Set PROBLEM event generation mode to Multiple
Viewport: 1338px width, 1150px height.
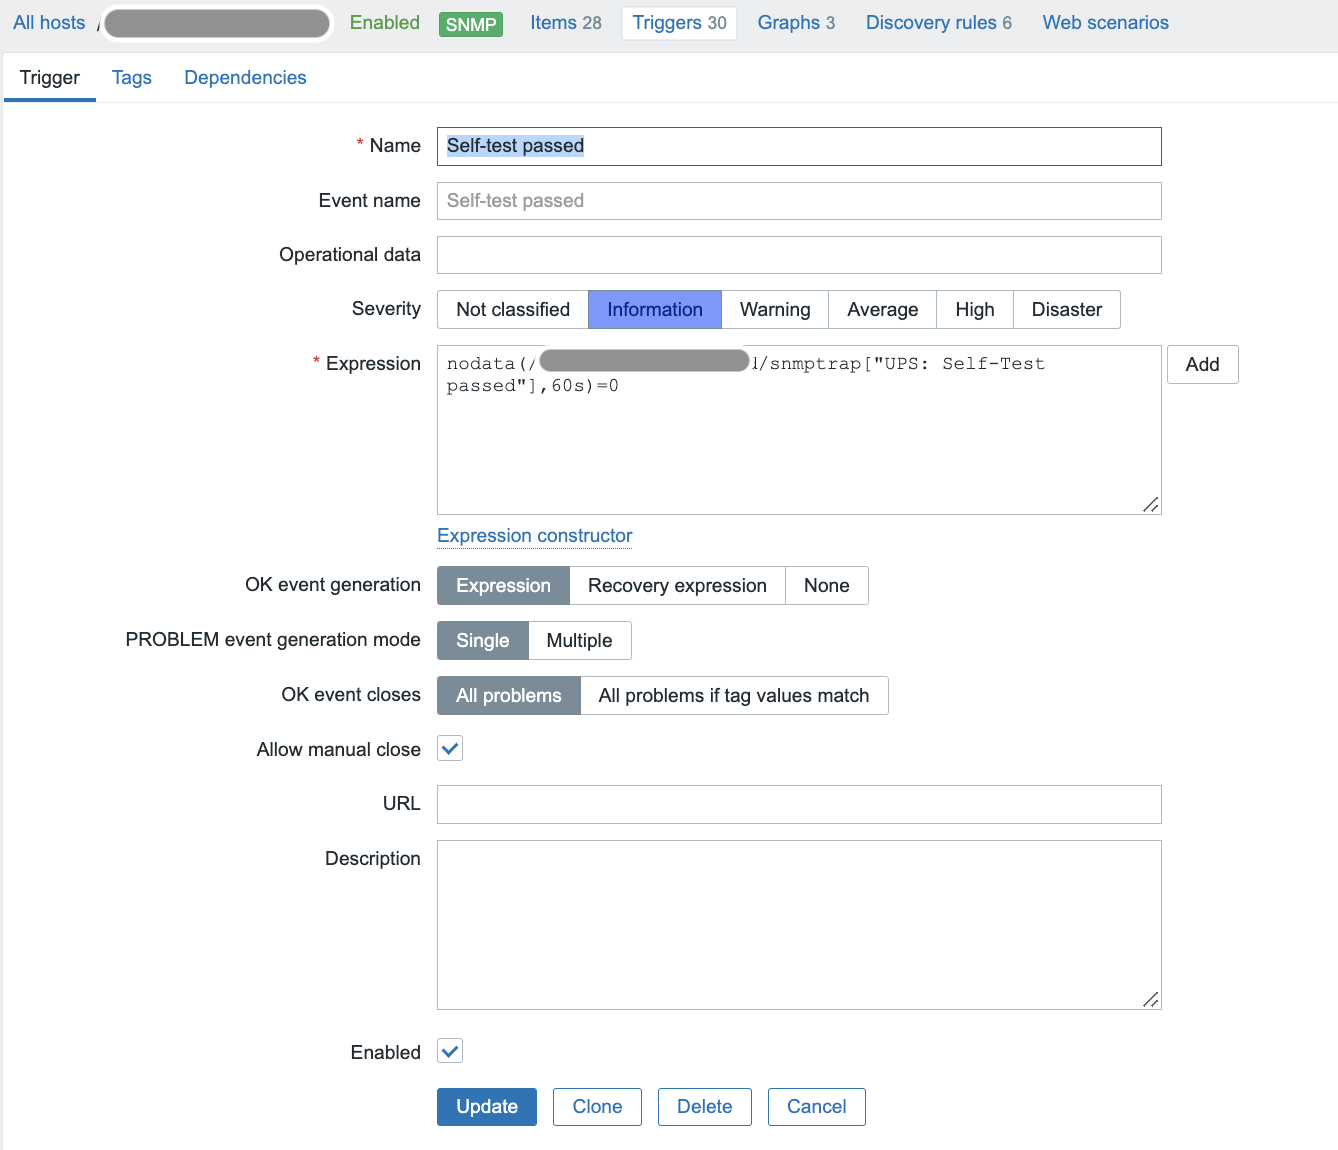(x=579, y=641)
